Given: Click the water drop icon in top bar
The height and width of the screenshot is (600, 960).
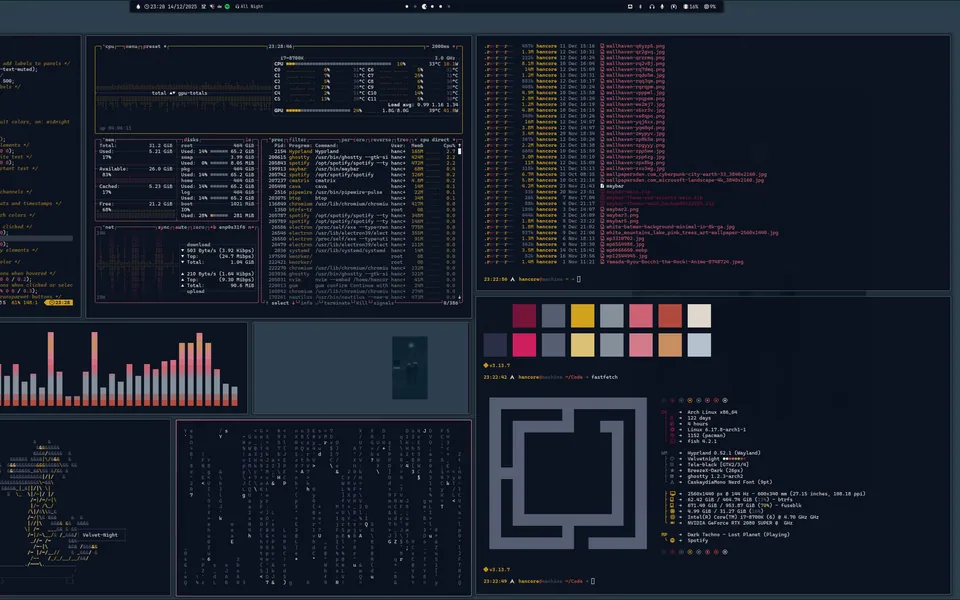Looking at the screenshot, I should 138,7.
